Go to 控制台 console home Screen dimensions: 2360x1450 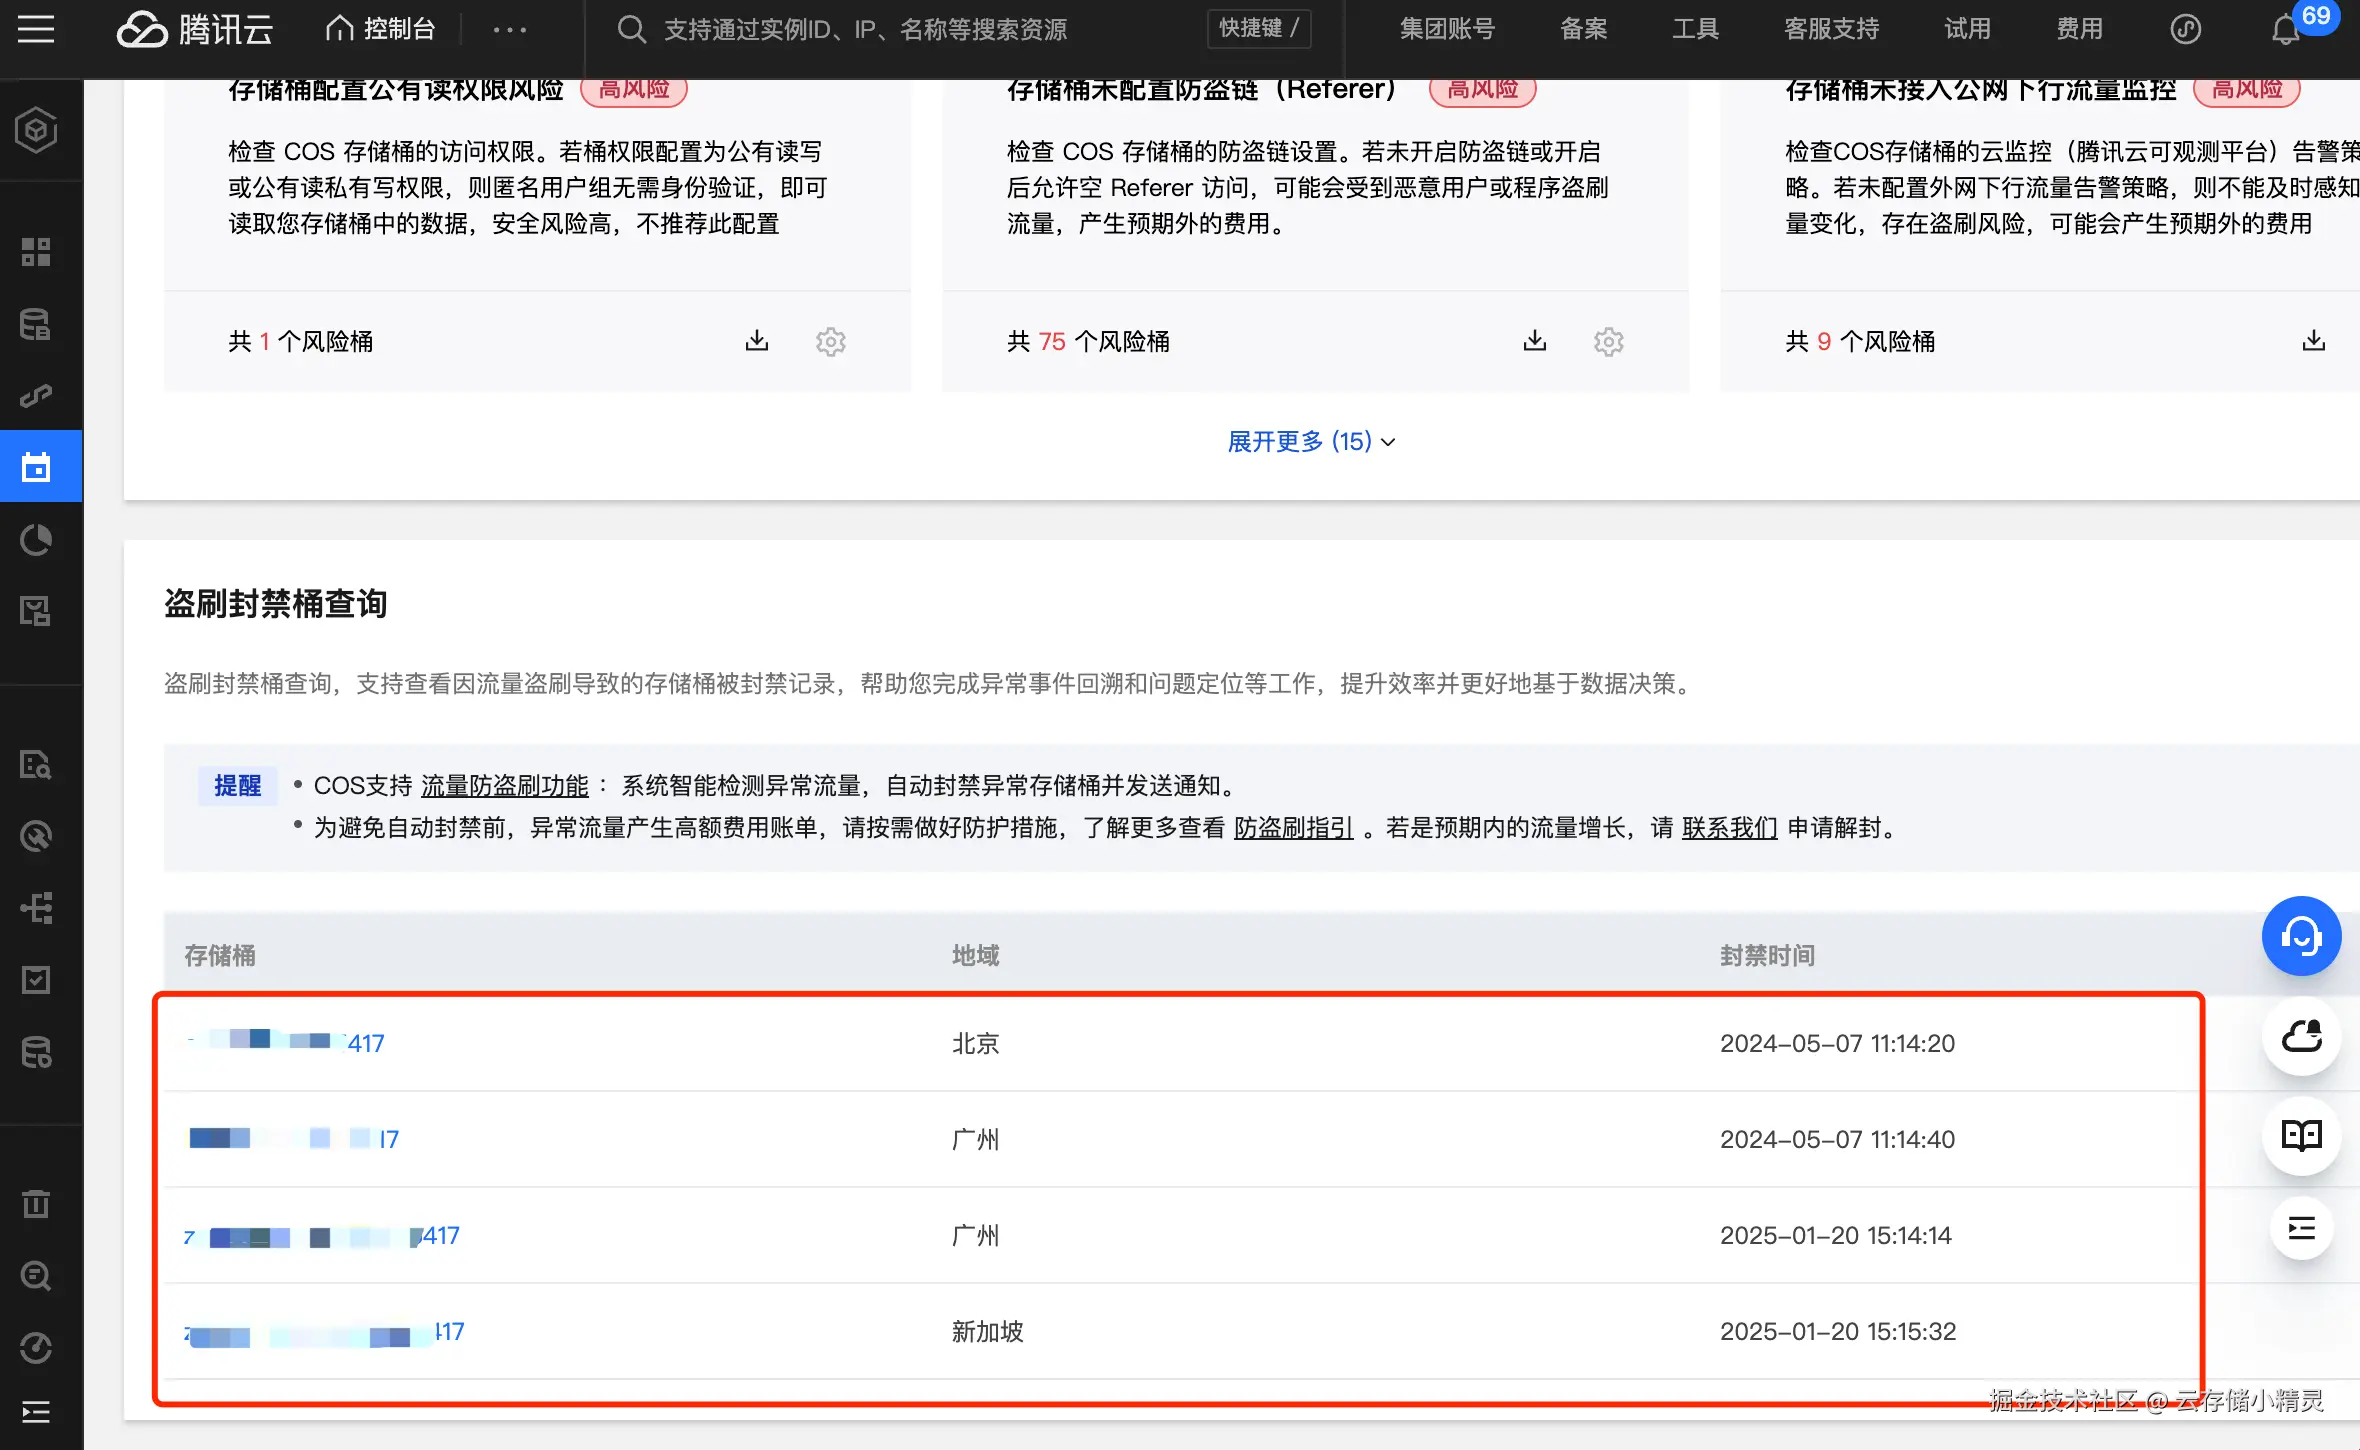(380, 29)
